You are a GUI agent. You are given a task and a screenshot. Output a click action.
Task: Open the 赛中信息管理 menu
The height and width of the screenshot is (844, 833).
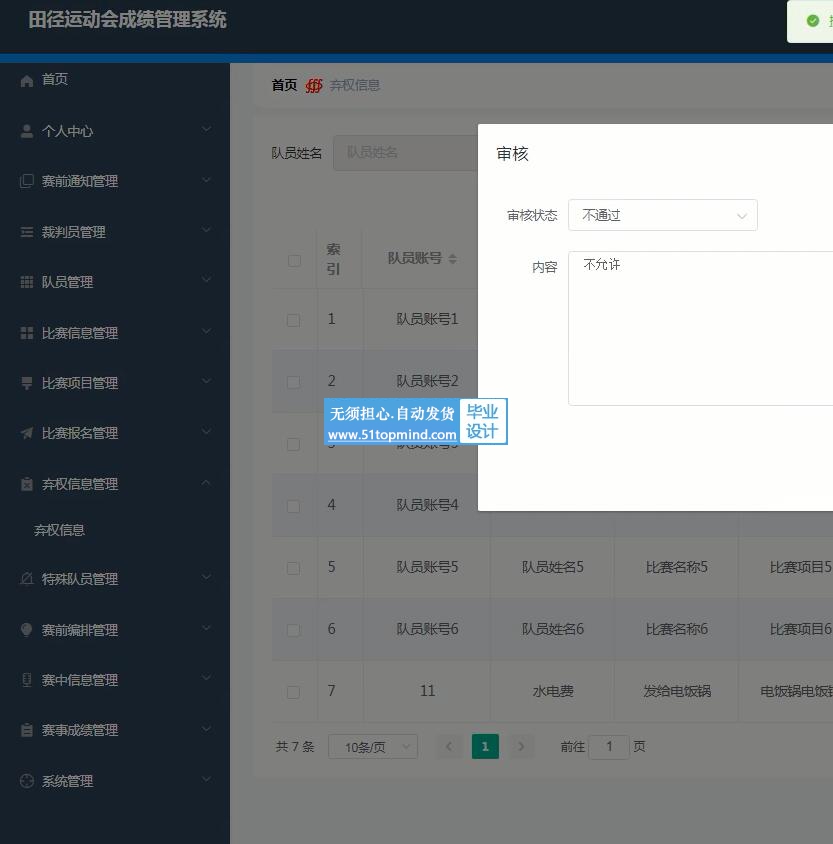(x=115, y=680)
